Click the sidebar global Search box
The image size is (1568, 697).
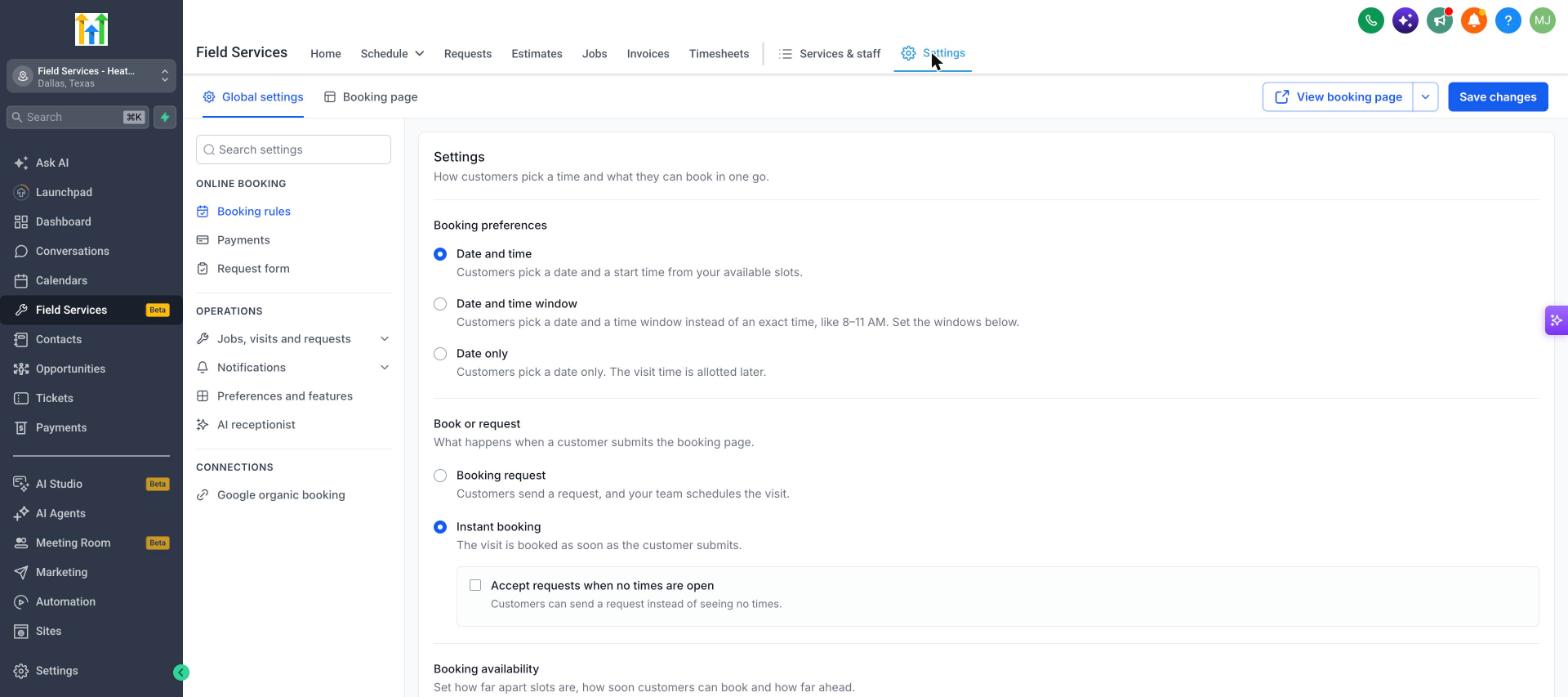(x=77, y=117)
